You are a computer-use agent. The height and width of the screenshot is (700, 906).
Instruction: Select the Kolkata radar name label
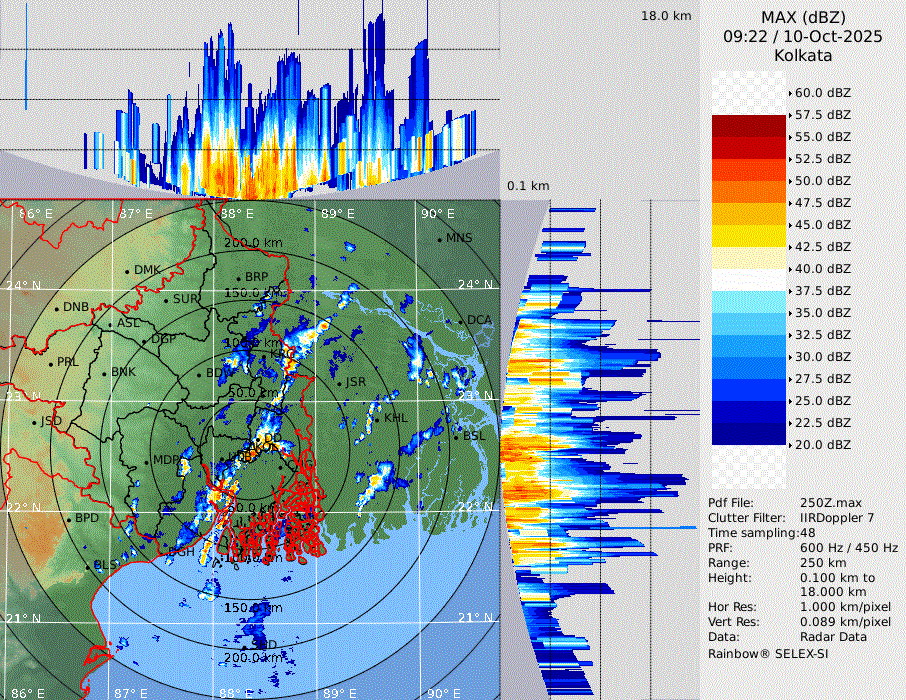tap(802, 56)
